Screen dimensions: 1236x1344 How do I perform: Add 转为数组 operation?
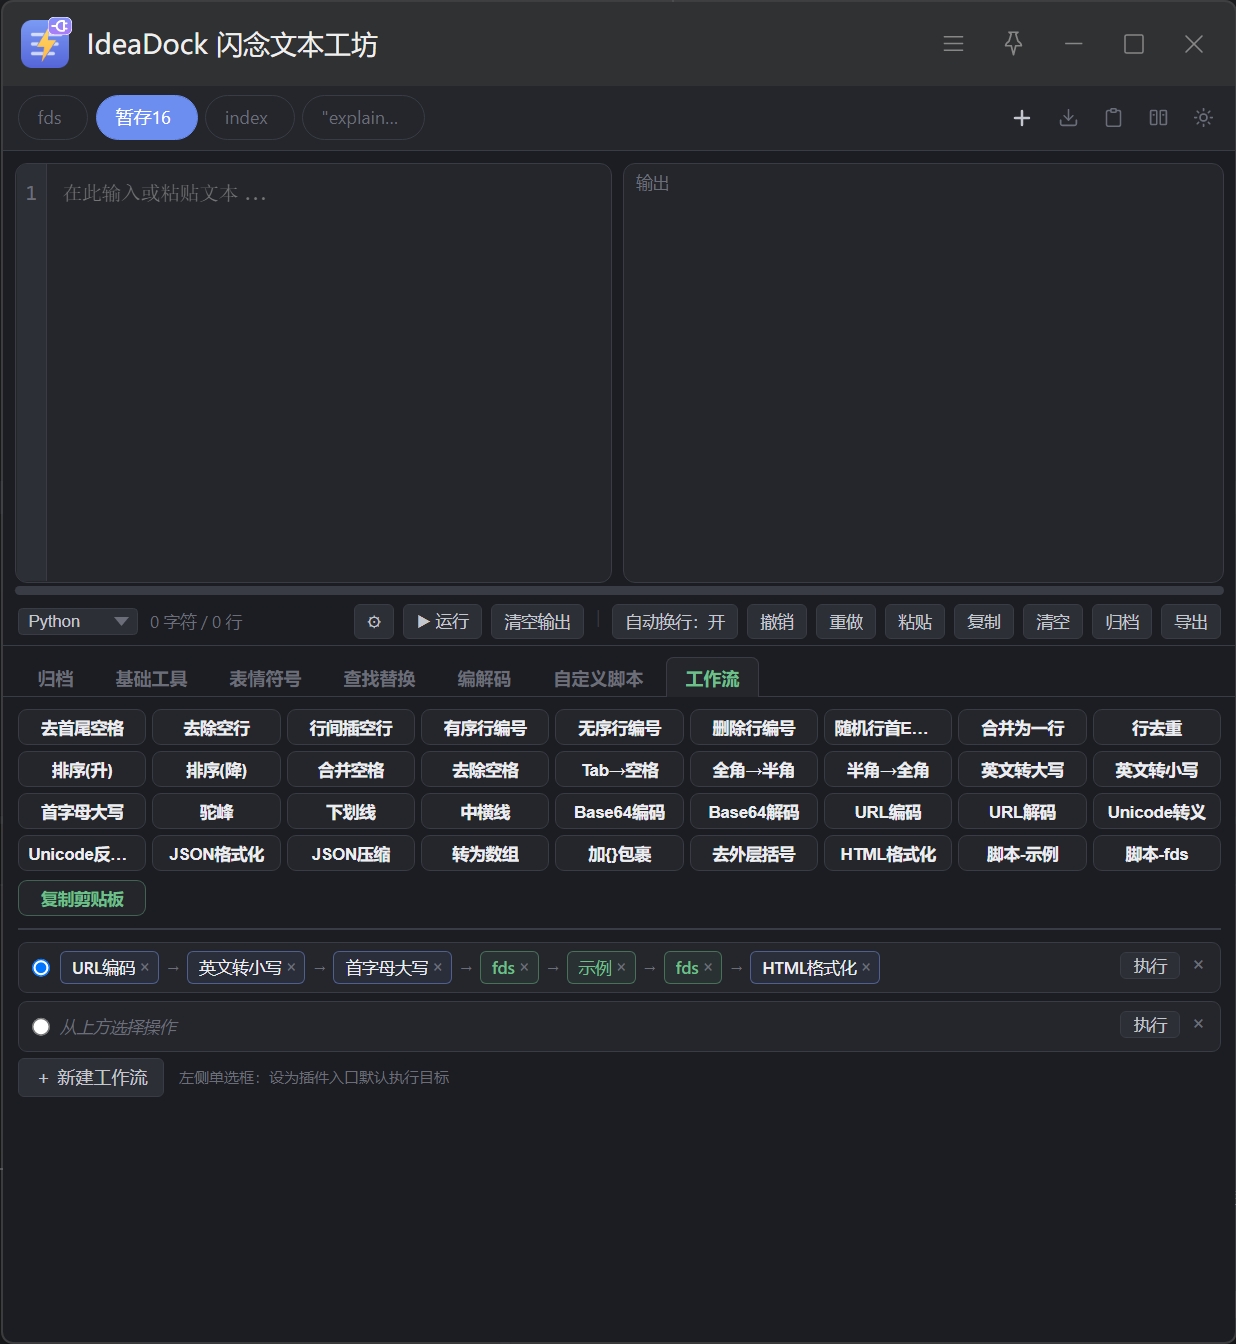(485, 854)
